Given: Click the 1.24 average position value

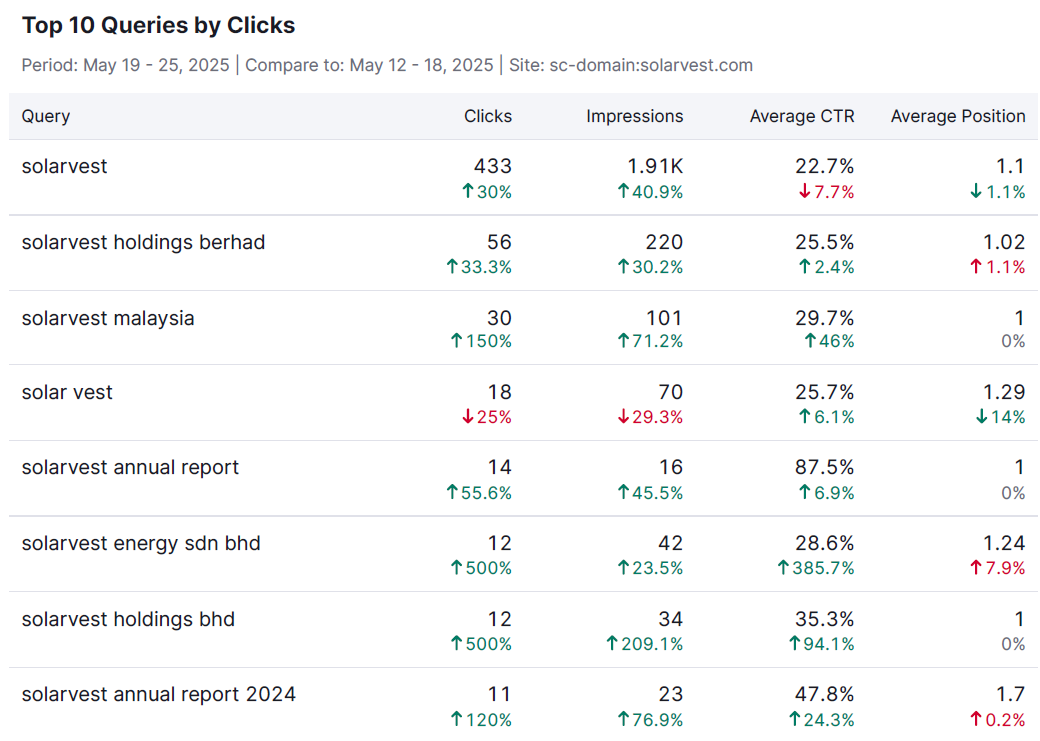Looking at the screenshot, I should [1004, 543].
